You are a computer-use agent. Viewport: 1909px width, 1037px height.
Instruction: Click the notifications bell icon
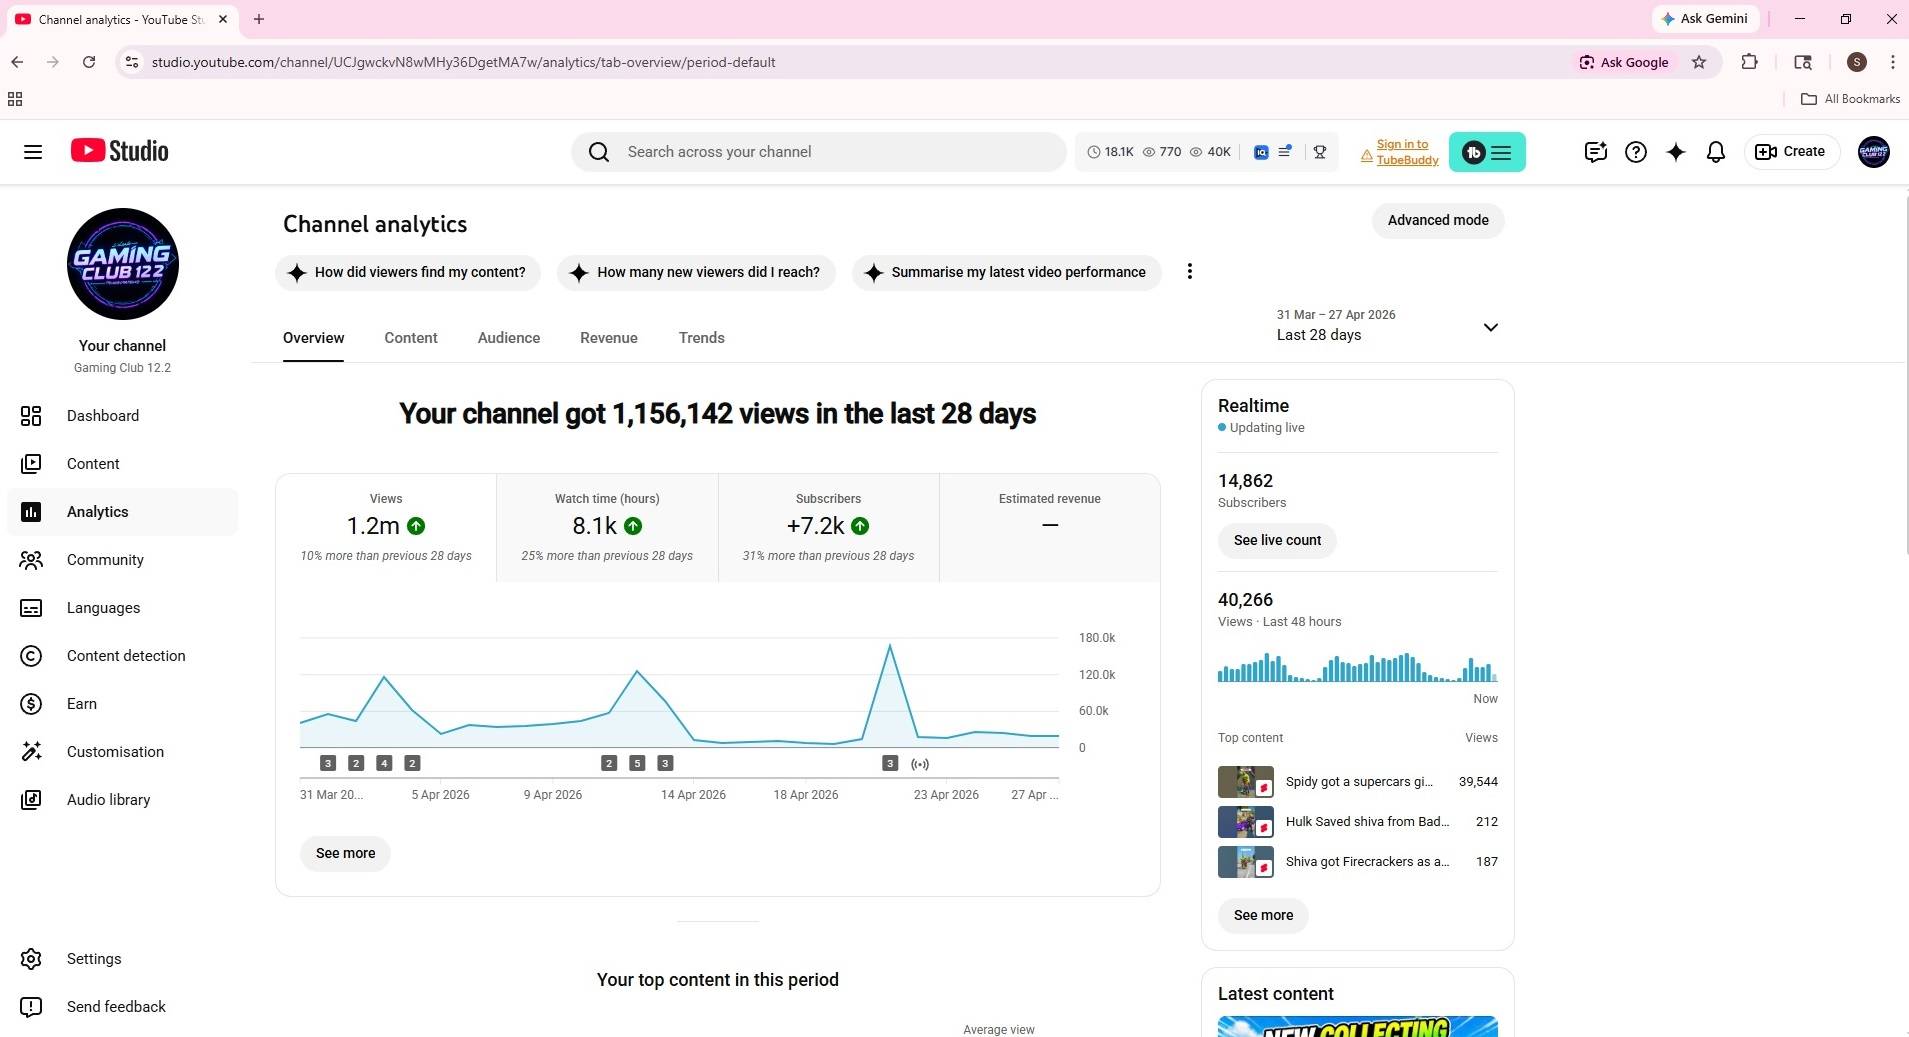tap(1715, 152)
